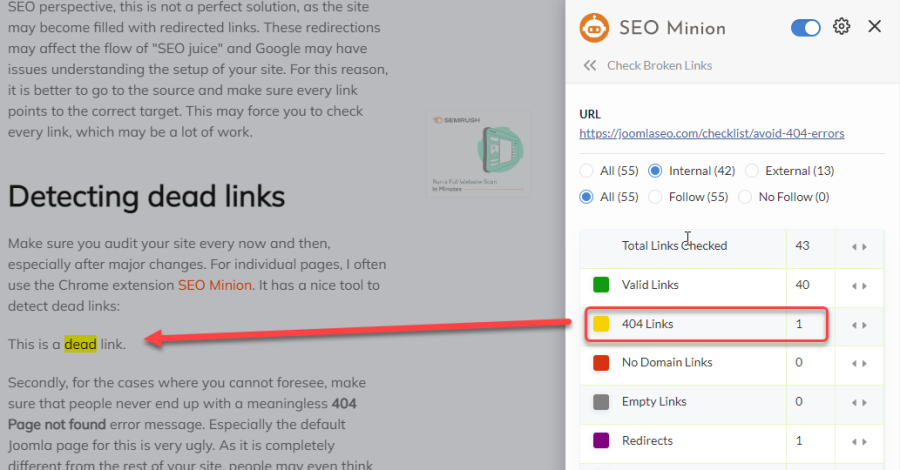Select the External (13) radio option
The height and width of the screenshot is (470, 900).
tap(751, 171)
